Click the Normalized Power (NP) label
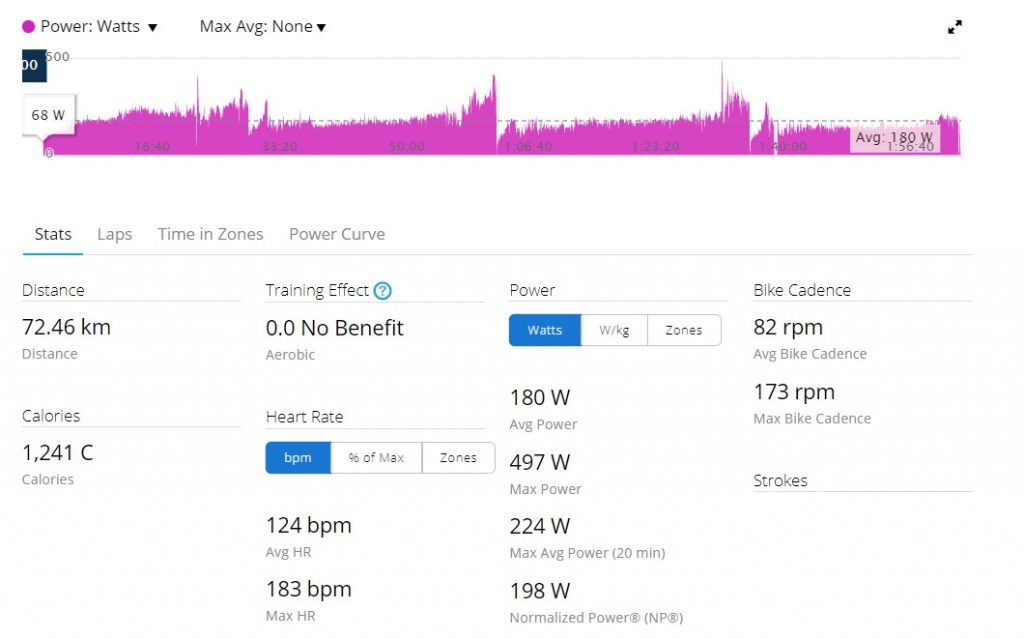This screenshot has height=639, width=1024. click(x=596, y=617)
